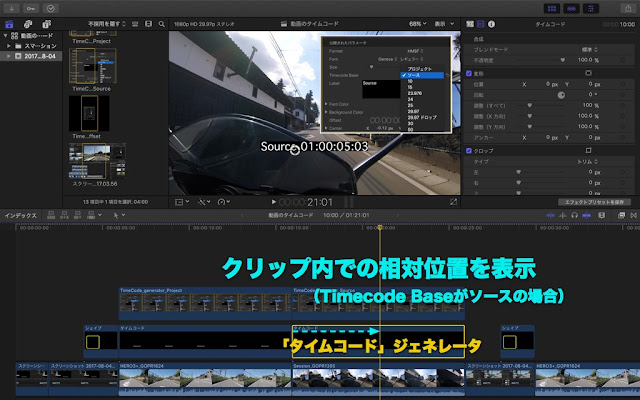Open the 68% viewer zoom dropdown

pyautogui.click(x=418, y=24)
